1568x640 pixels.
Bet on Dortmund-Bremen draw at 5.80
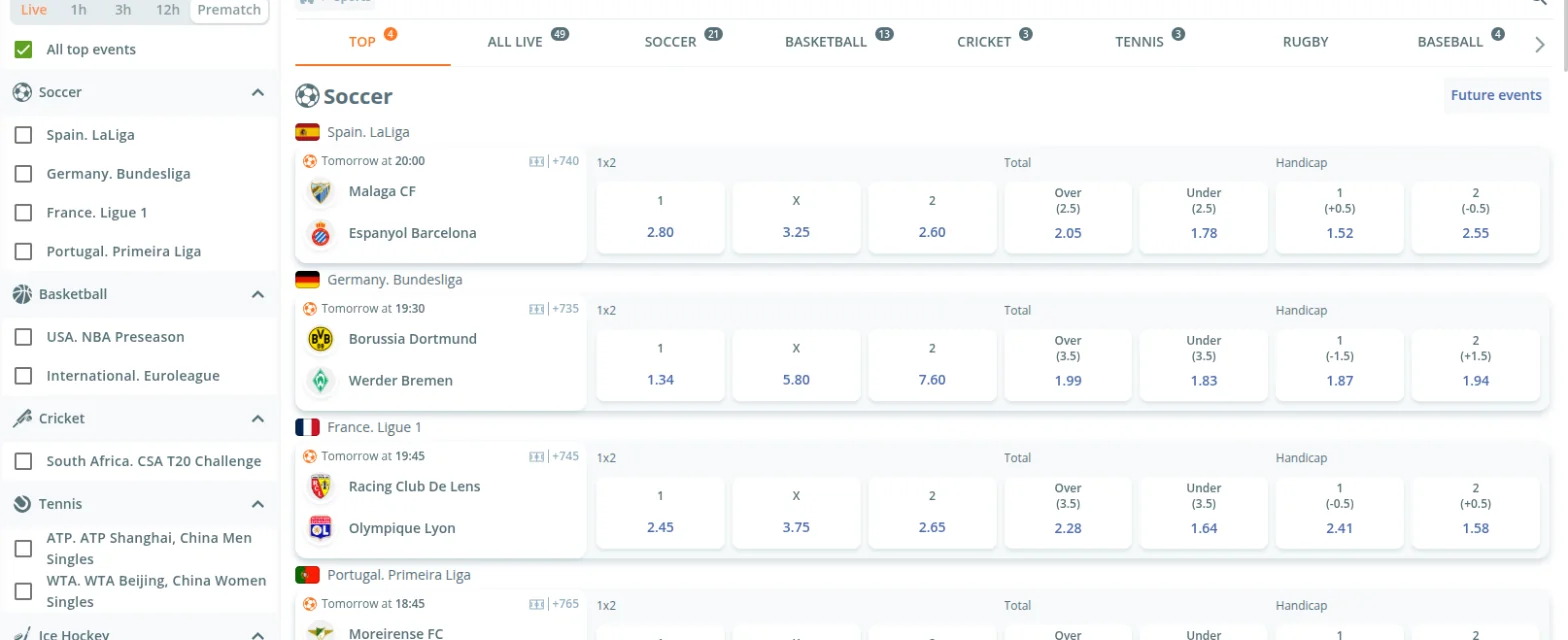[x=796, y=365]
